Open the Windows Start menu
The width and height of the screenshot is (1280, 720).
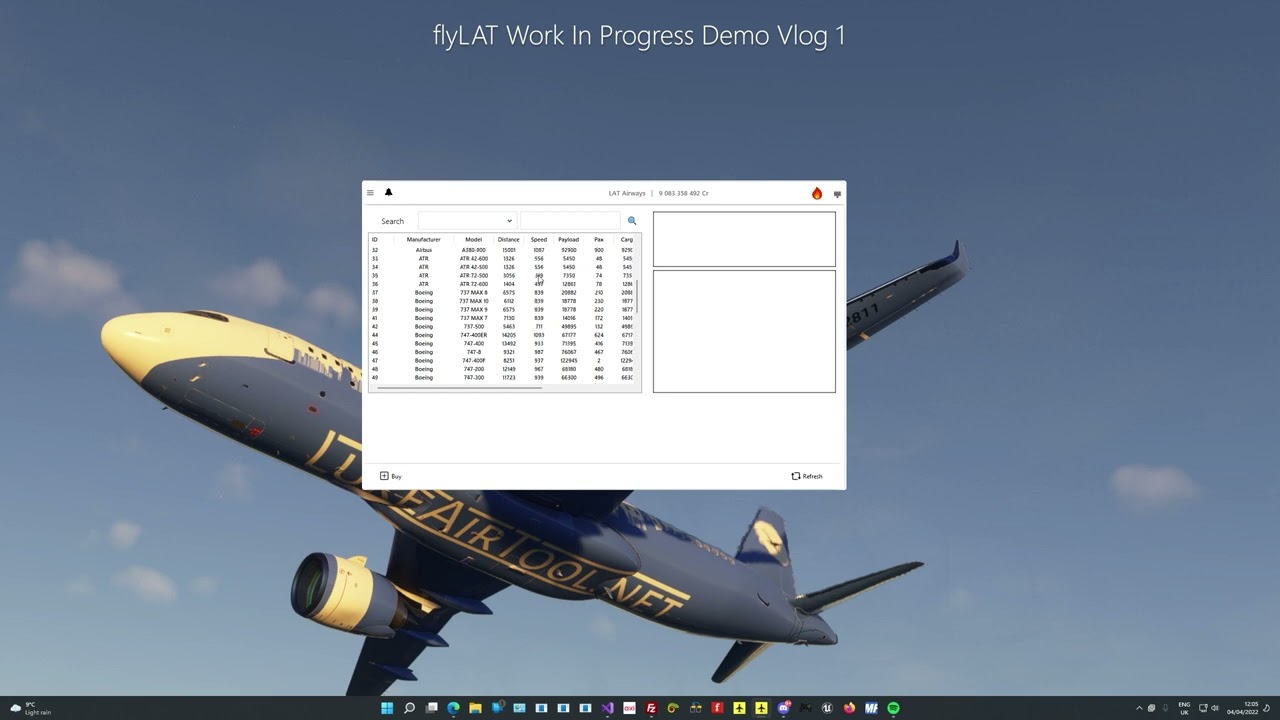pyautogui.click(x=387, y=708)
